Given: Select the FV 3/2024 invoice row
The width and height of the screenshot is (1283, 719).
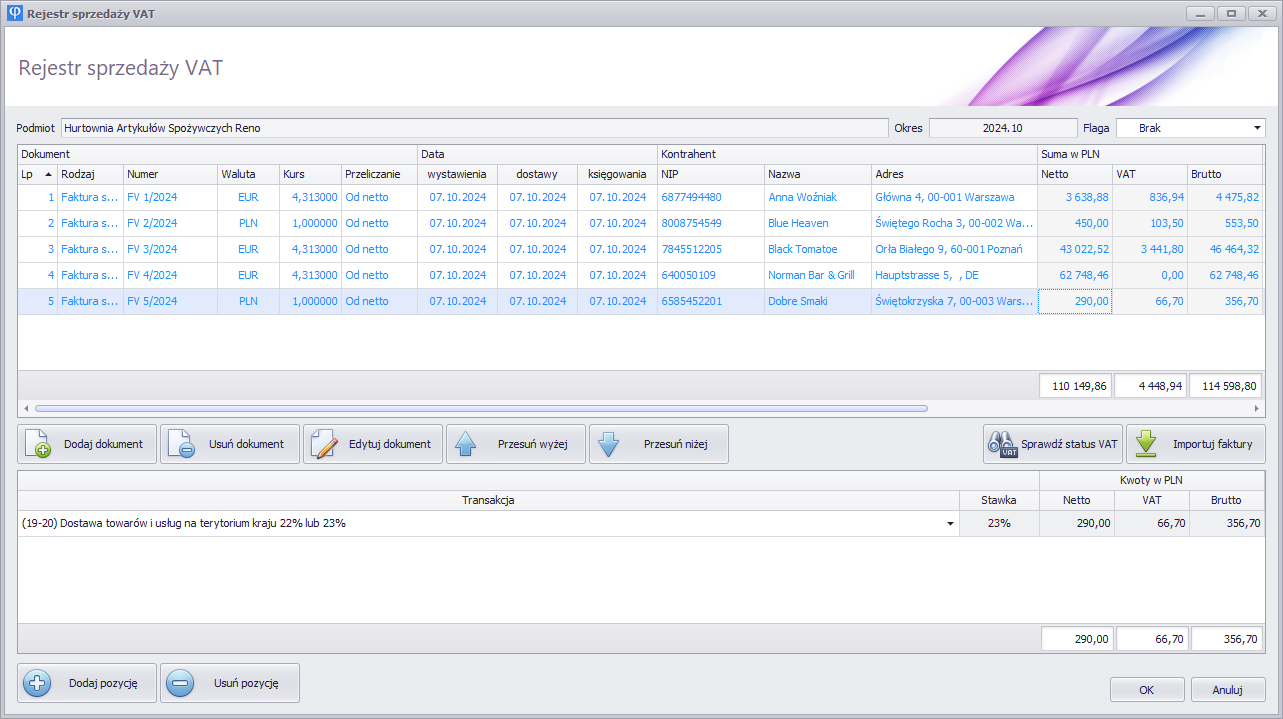Looking at the screenshot, I should [x=152, y=249].
